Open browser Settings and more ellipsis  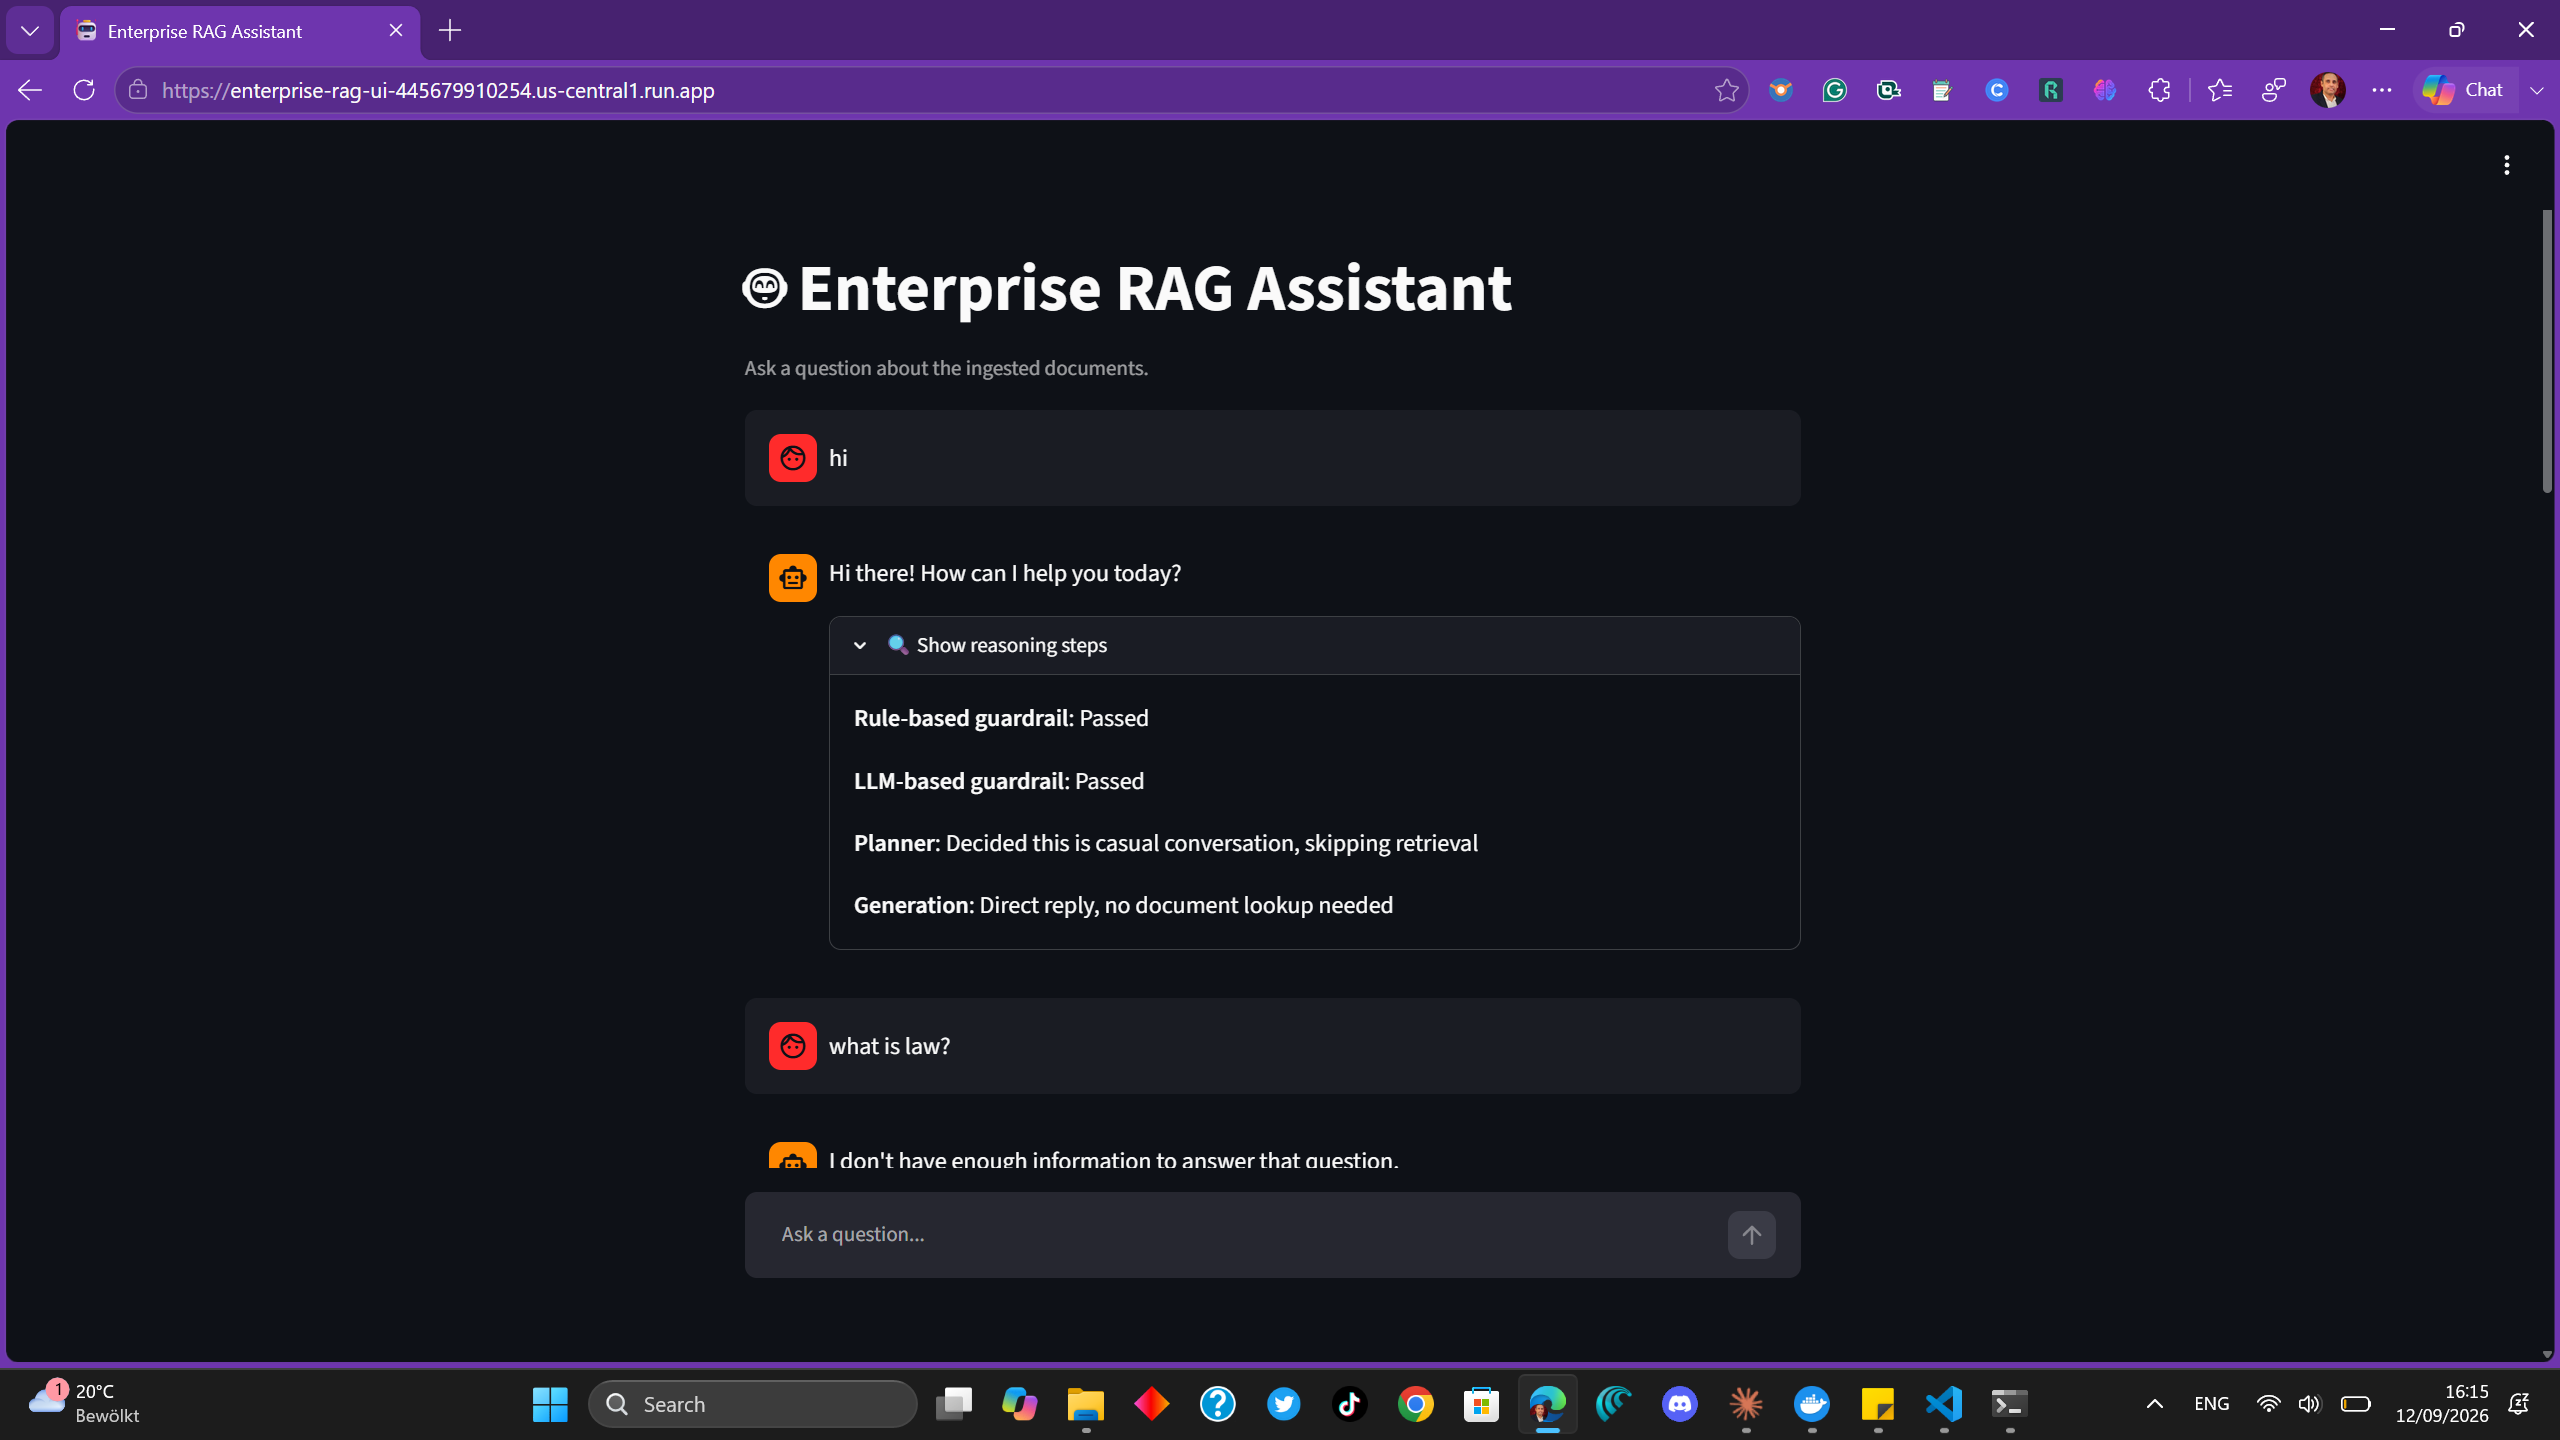2382,90
